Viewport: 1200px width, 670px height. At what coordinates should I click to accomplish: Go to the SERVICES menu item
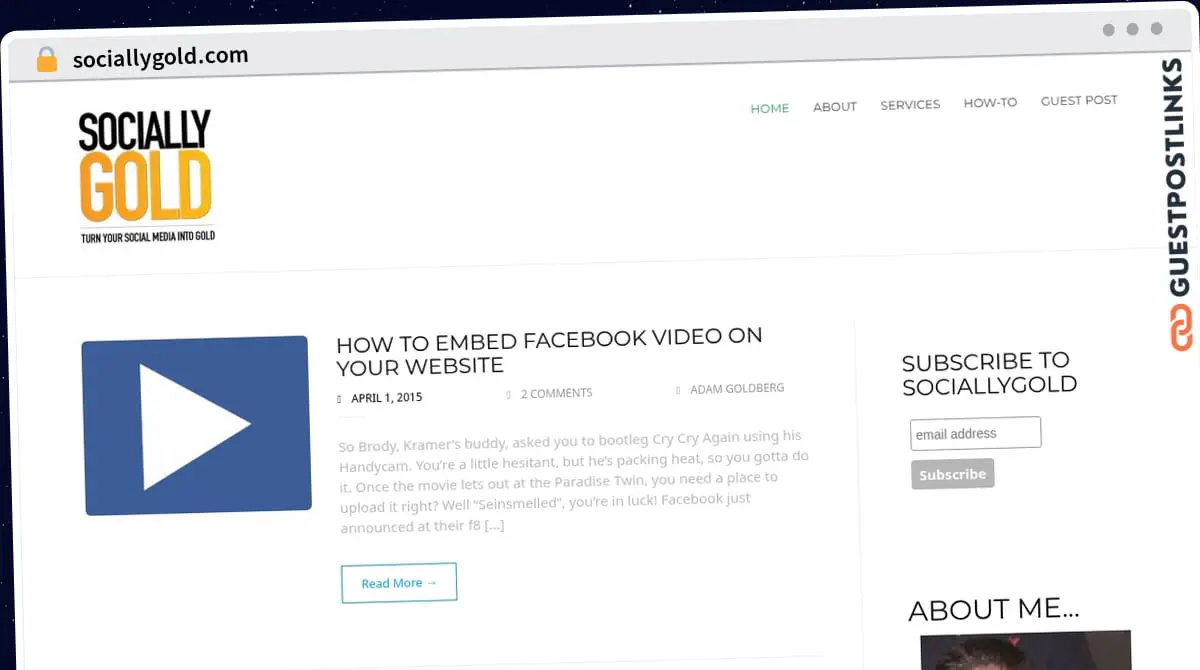[910, 105]
